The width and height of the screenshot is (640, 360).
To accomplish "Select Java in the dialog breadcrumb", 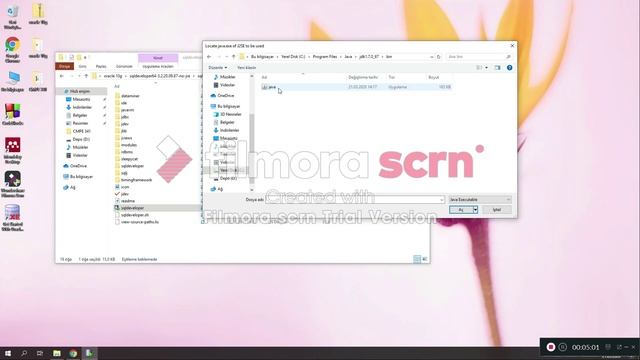I will [348, 57].
